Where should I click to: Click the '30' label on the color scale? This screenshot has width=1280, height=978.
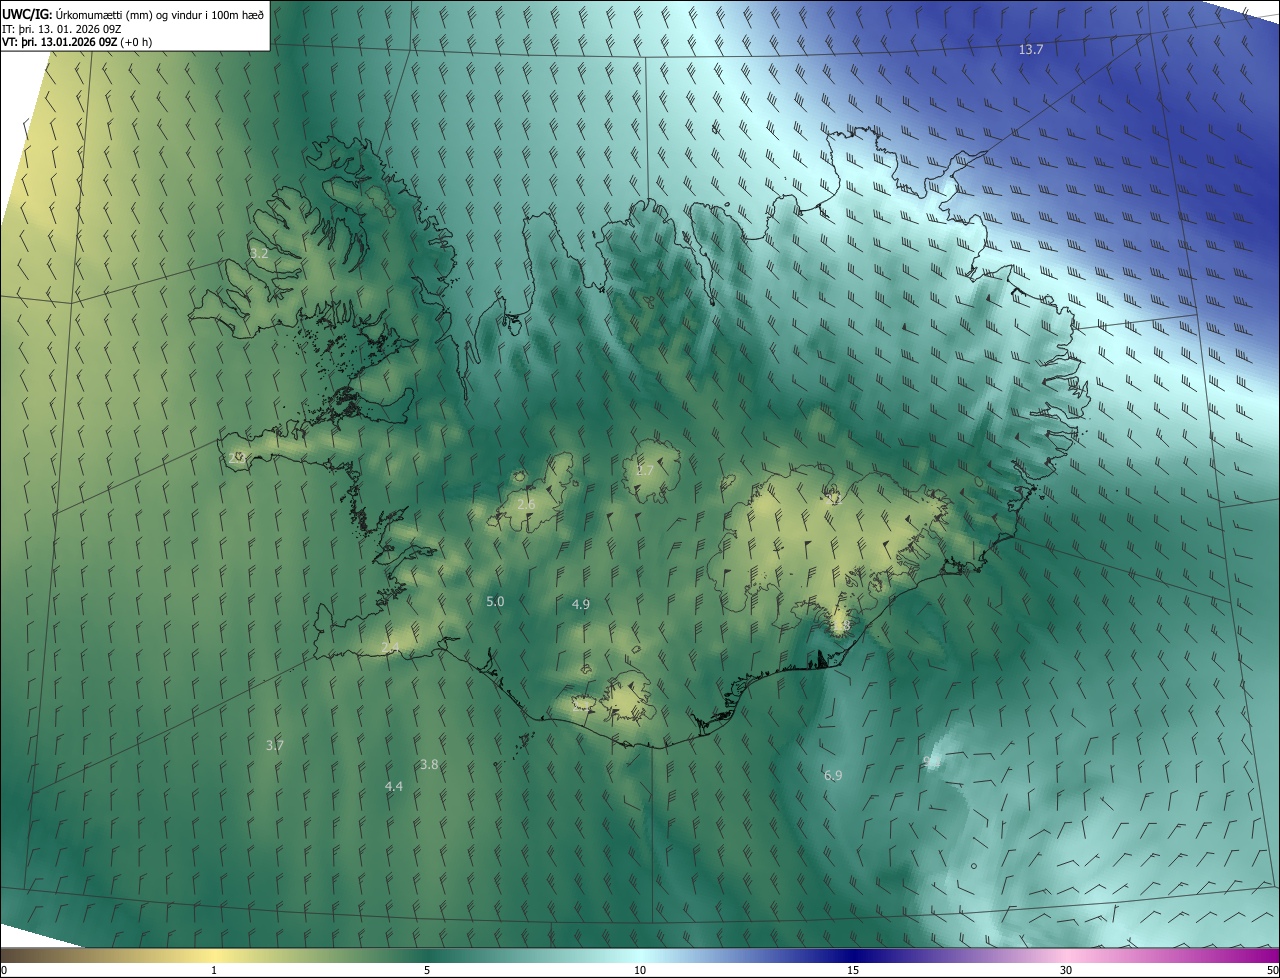point(1066,971)
